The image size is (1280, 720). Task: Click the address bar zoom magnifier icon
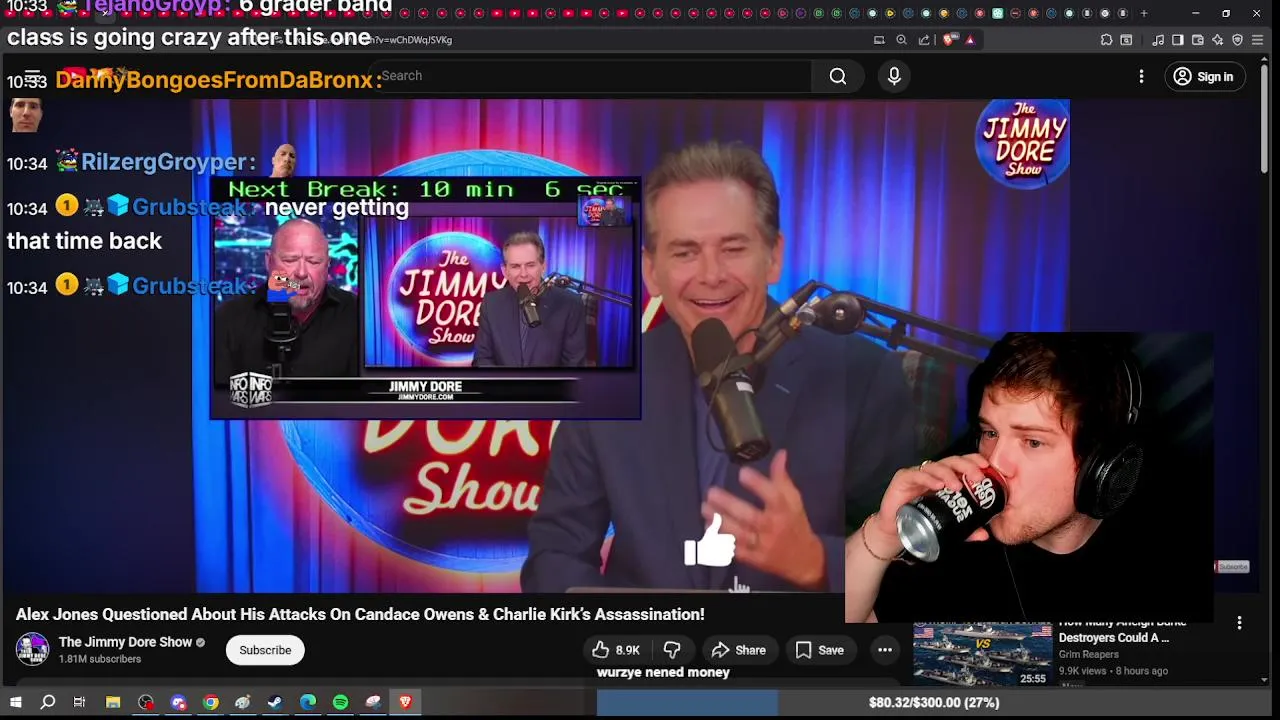(901, 40)
